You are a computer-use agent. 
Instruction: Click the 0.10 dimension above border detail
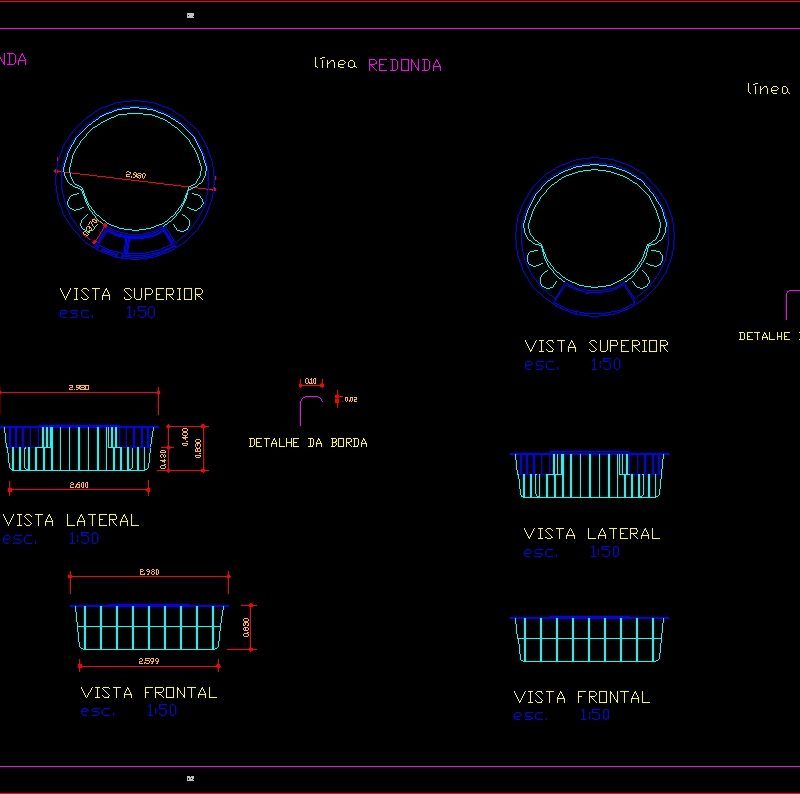(x=310, y=381)
